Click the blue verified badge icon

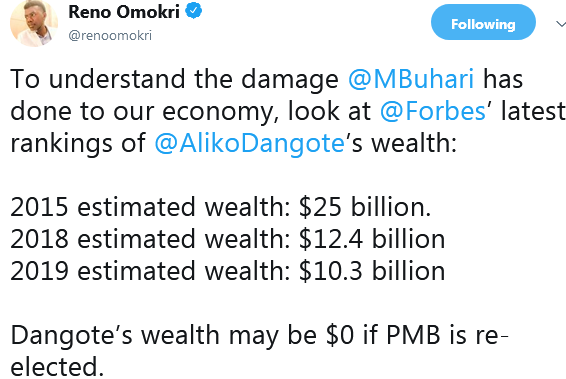[x=194, y=10]
